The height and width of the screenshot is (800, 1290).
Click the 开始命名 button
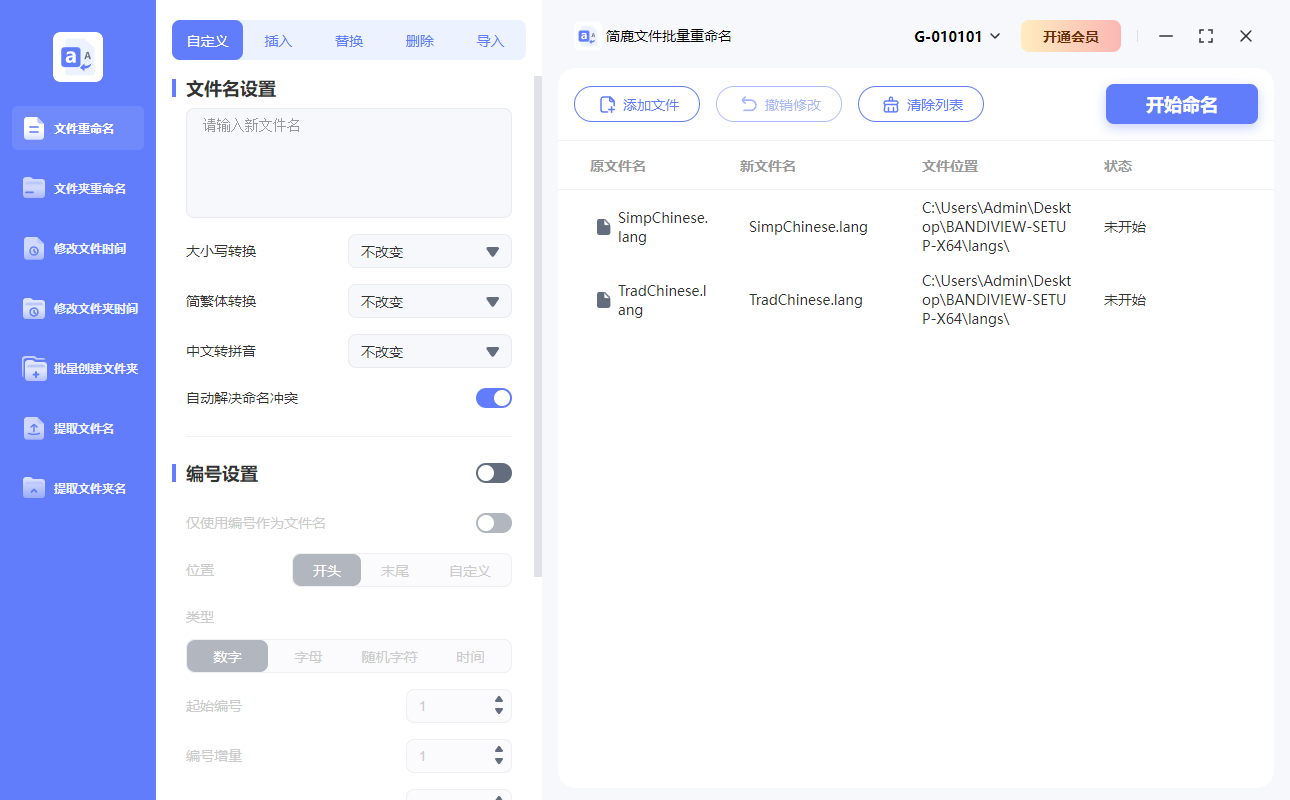point(1181,104)
